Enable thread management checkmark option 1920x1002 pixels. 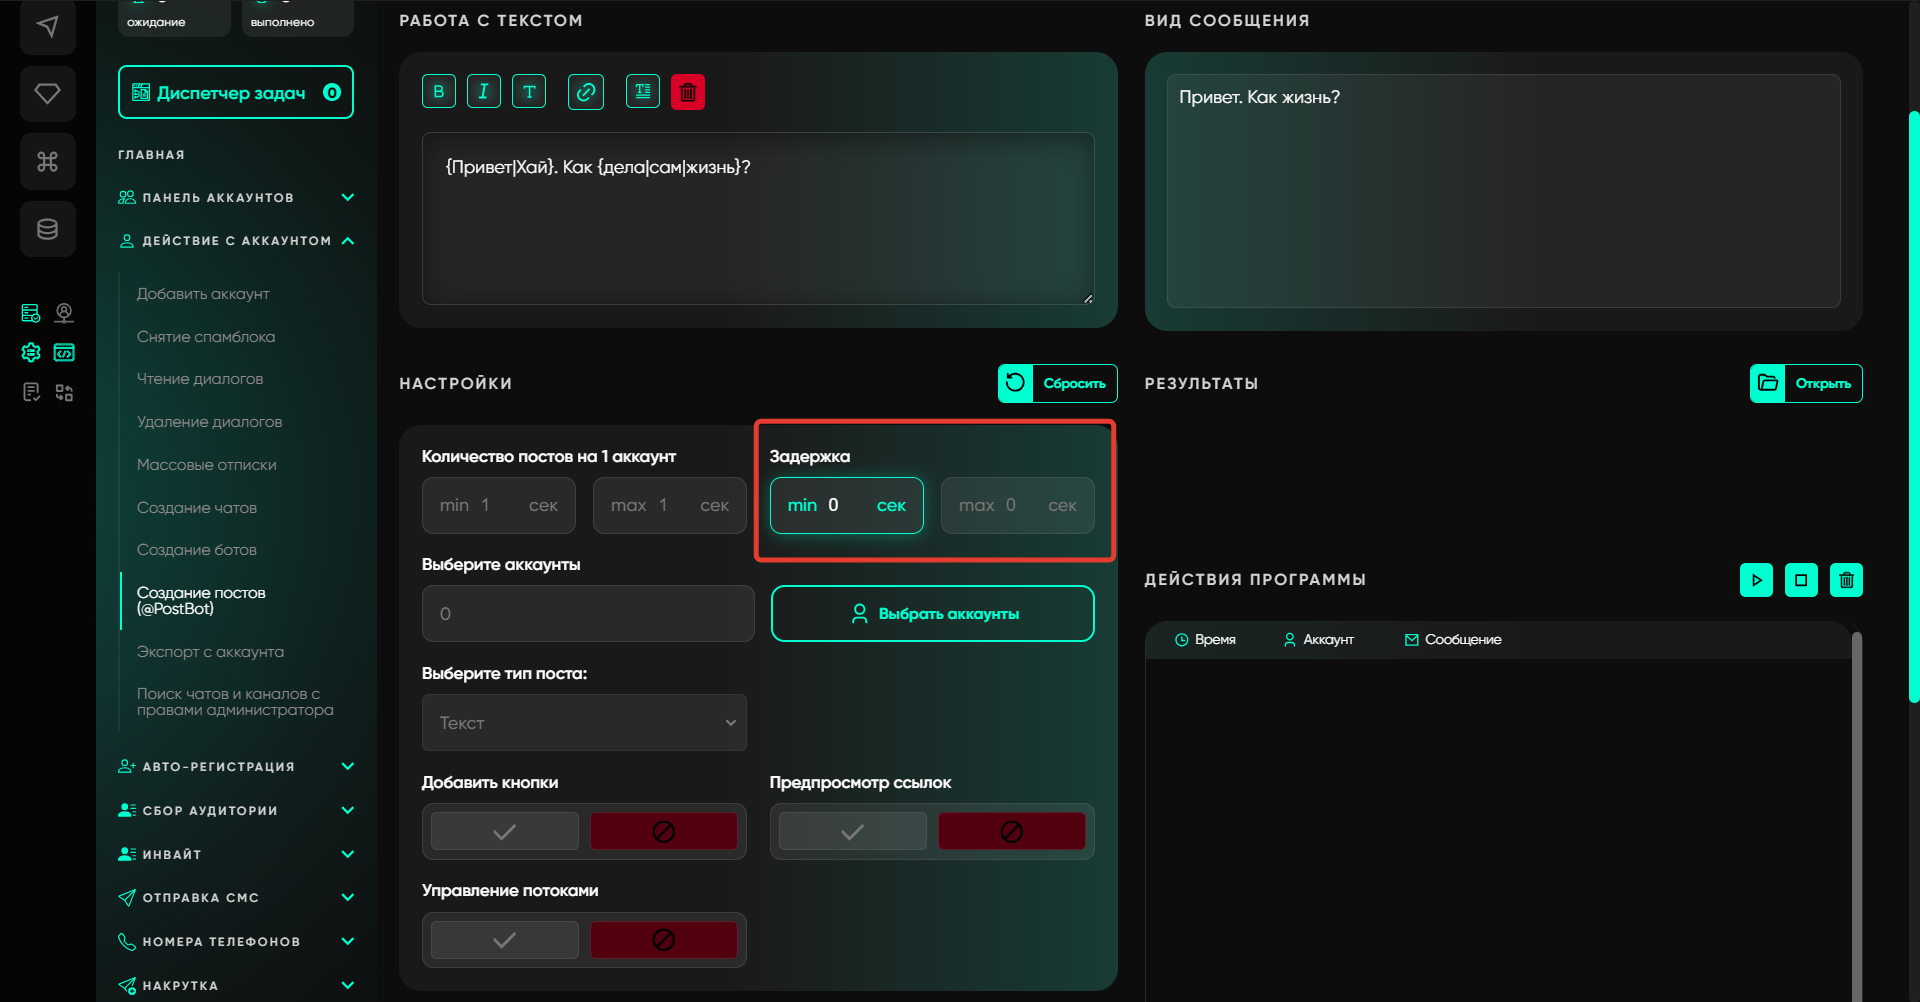pyautogui.click(x=505, y=940)
